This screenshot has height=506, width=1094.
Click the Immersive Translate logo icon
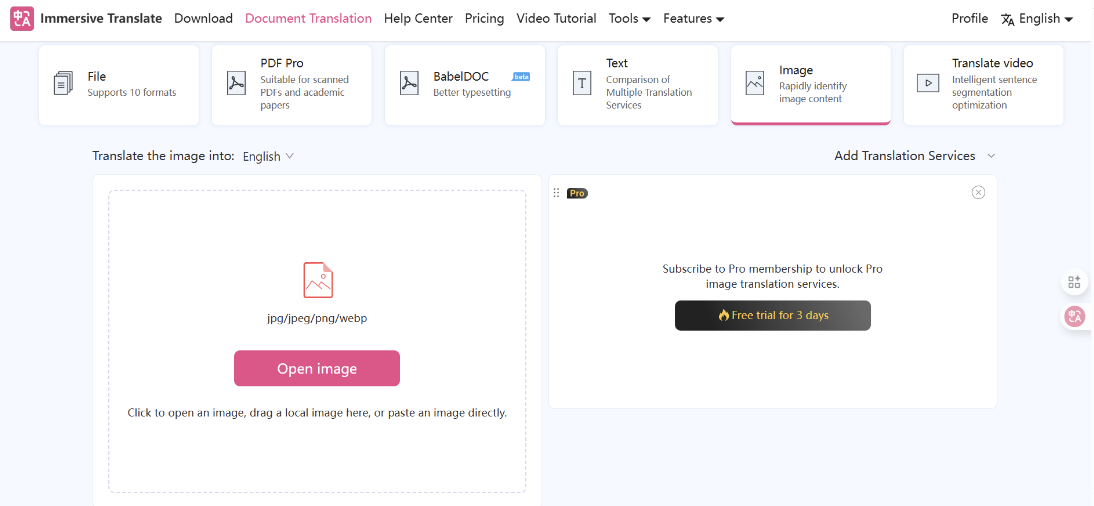[x=21, y=19]
